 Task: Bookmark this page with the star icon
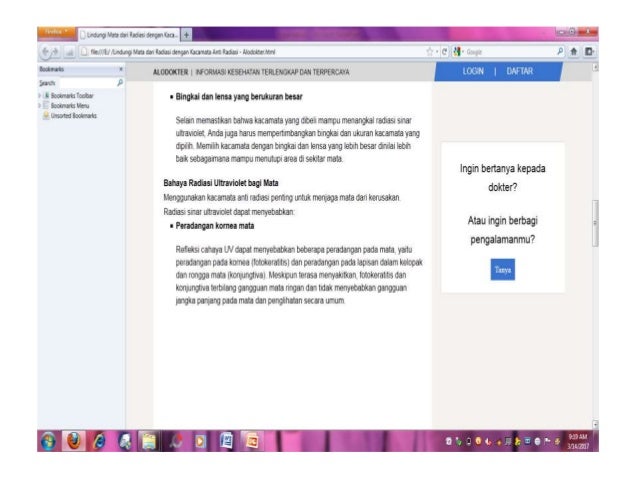pyautogui.click(x=430, y=52)
